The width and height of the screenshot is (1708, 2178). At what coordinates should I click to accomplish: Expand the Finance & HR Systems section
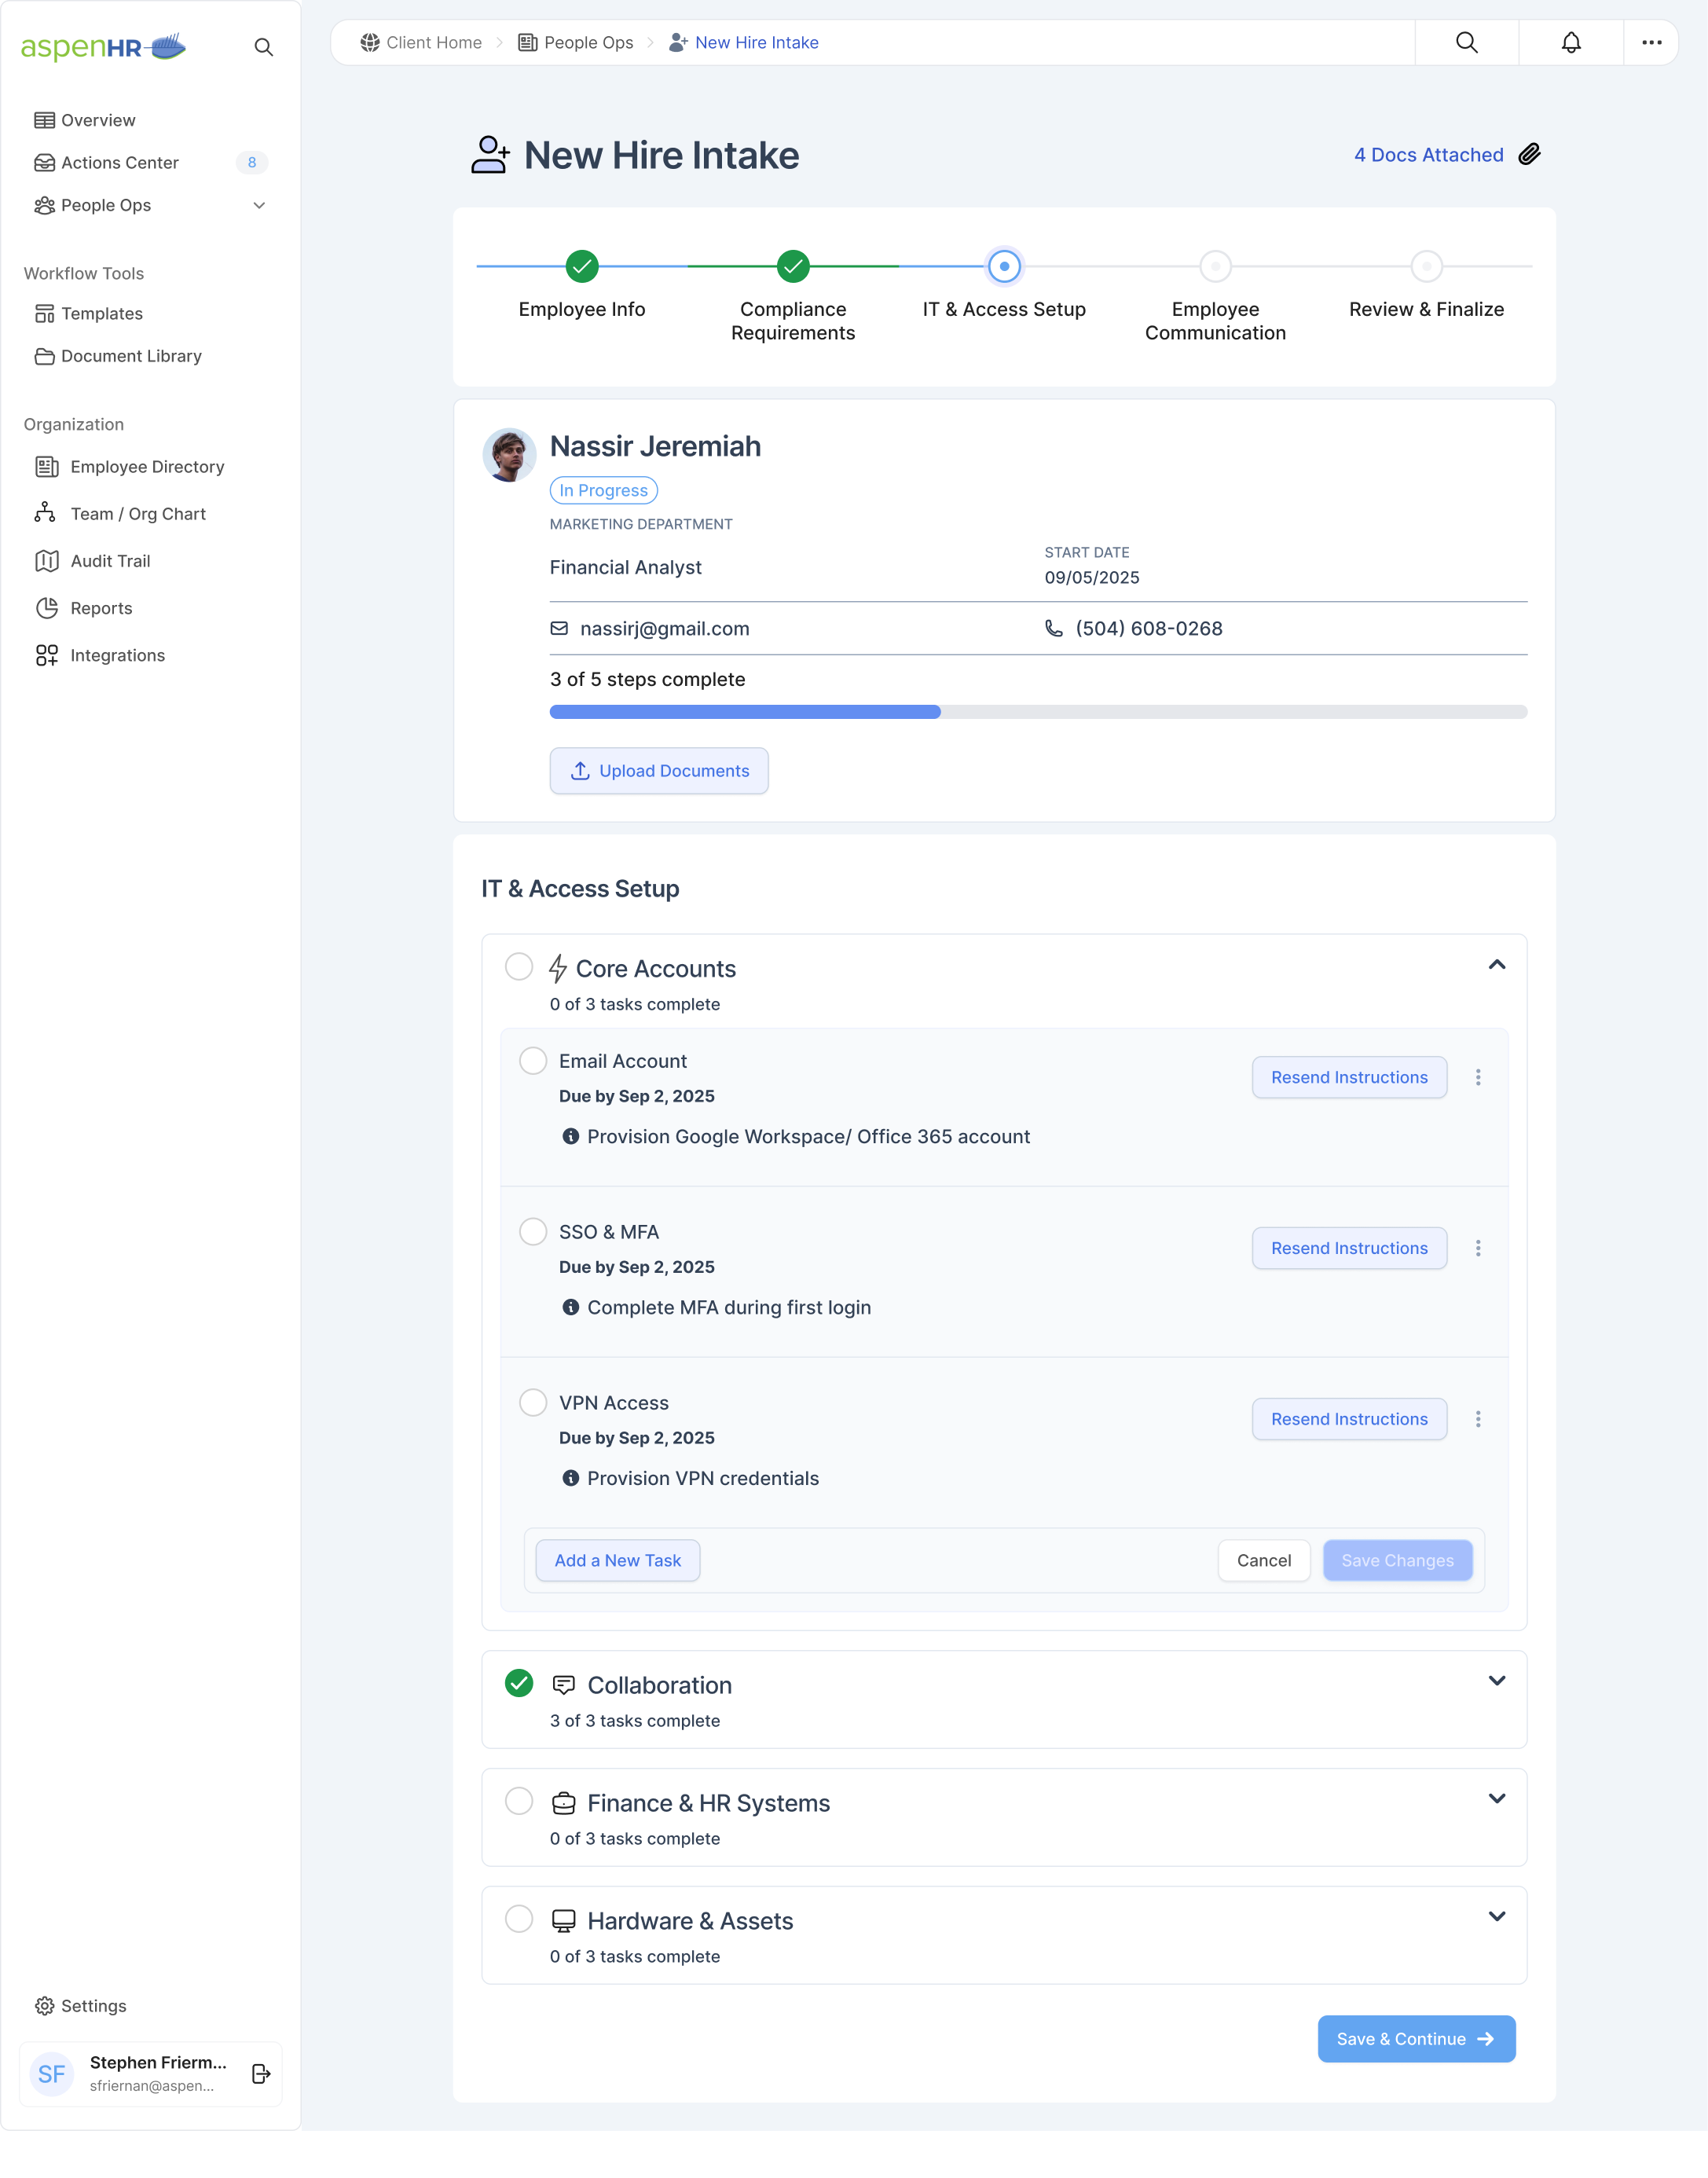pyautogui.click(x=1496, y=1799)
